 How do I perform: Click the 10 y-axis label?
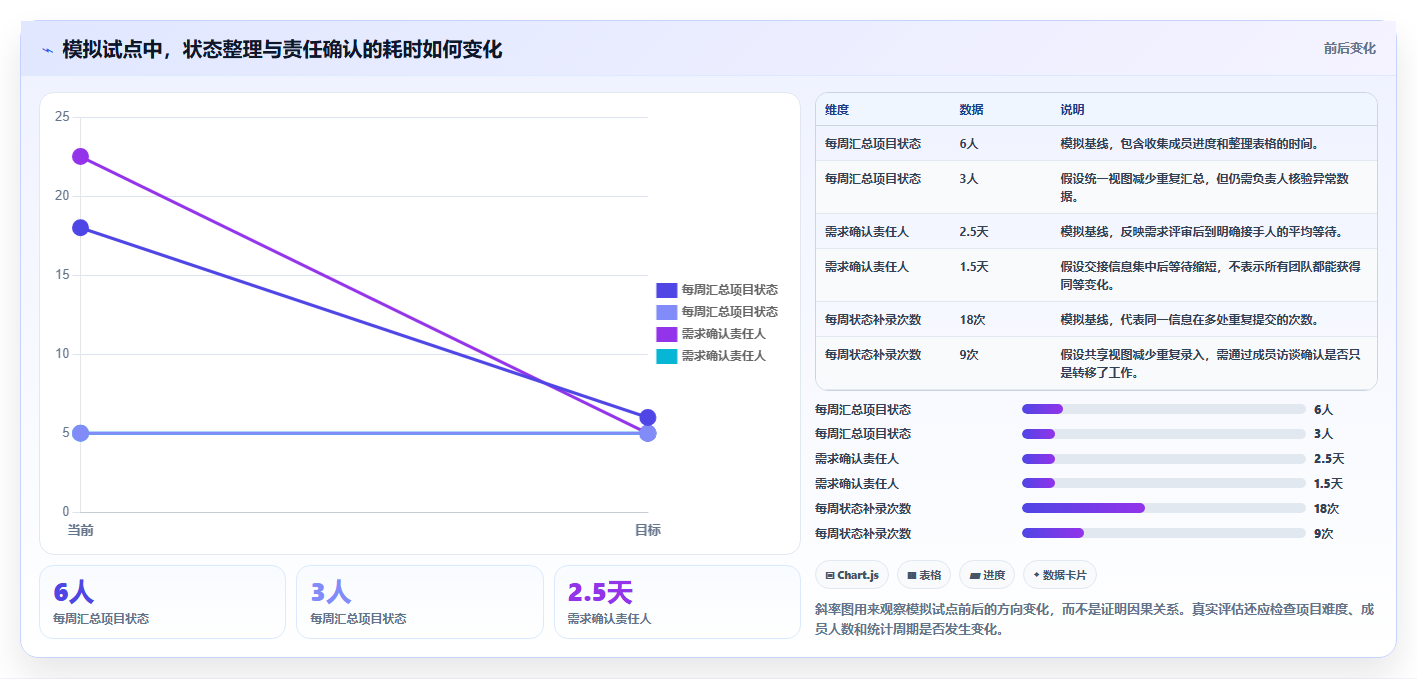[x=62, y=354]
